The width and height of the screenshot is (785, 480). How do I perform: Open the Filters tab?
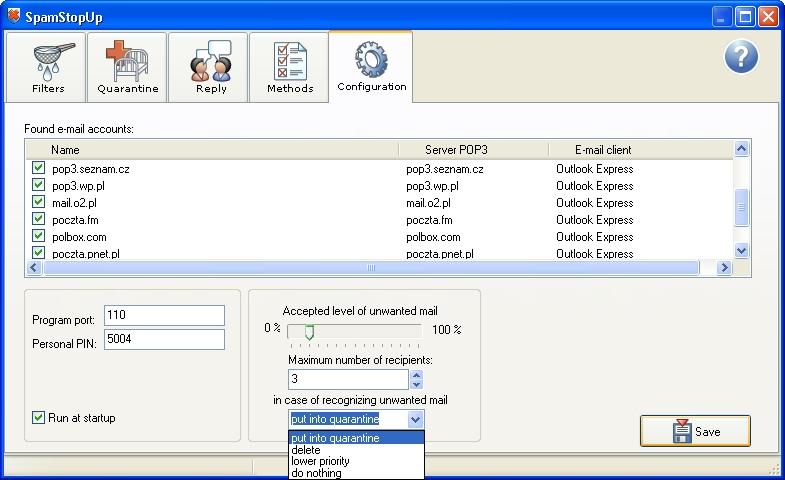(46, 67)
